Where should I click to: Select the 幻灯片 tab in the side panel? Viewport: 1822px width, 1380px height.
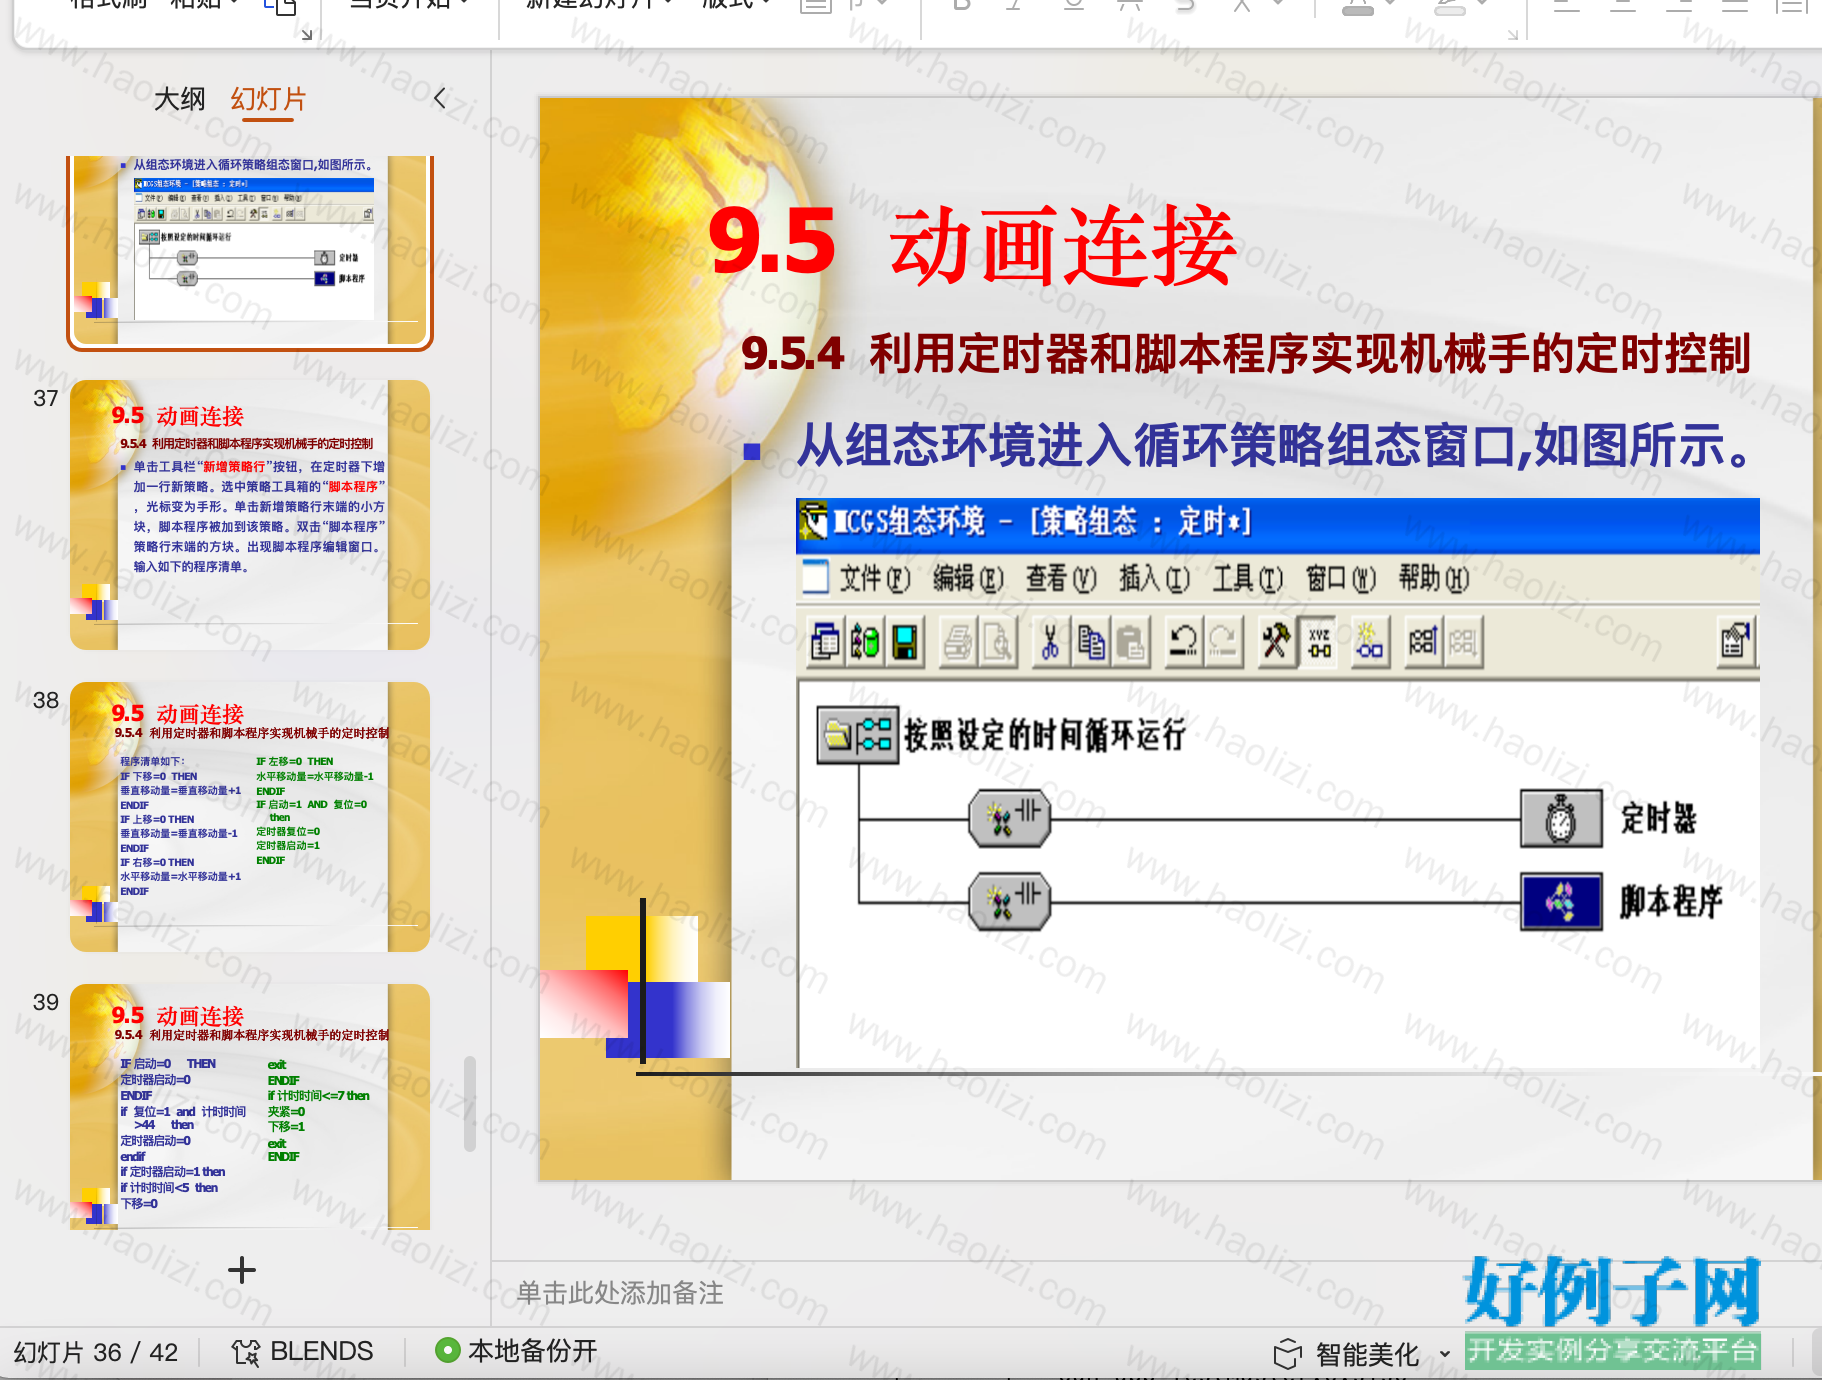pyautogui.click(x=268, y=99)
